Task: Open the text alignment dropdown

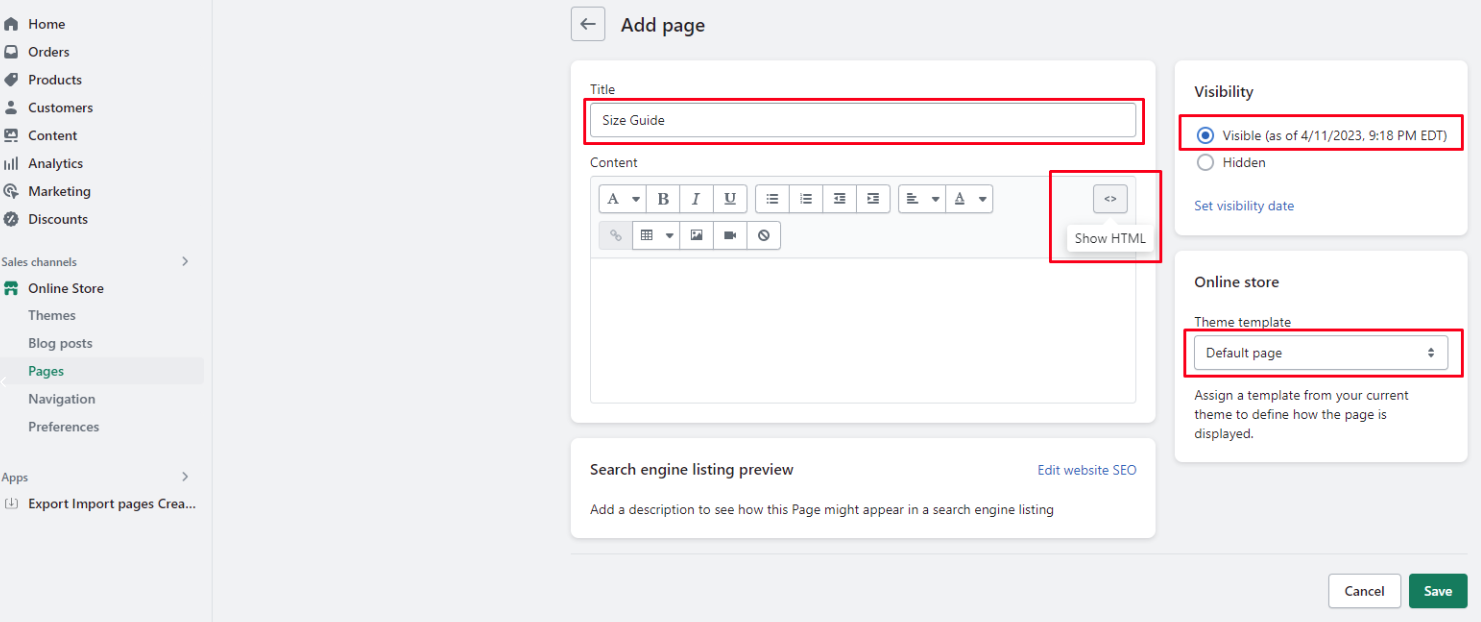Action: (921, 199)
